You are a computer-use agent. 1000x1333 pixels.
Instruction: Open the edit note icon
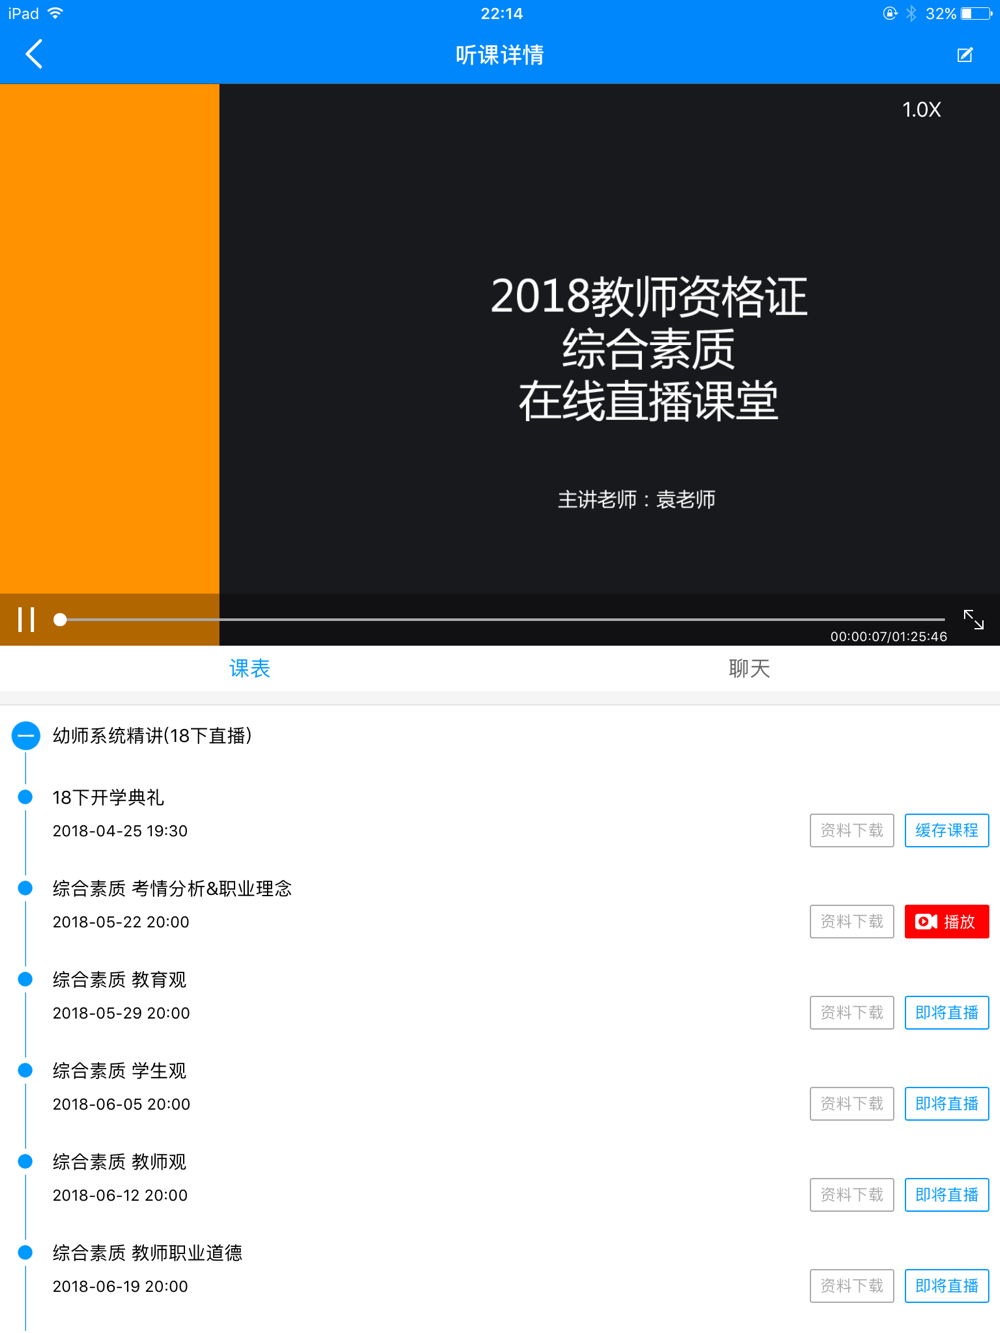pyautogui.click(x=965, y=55)
